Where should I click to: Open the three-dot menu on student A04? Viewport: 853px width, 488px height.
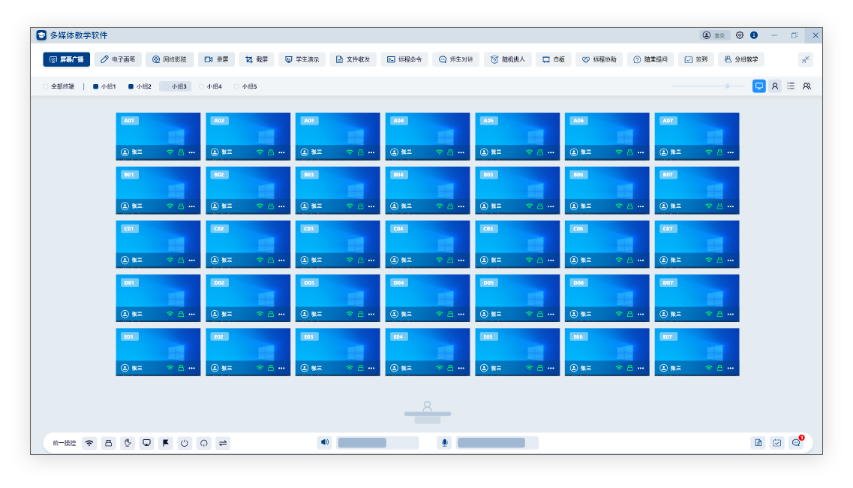[461, 152]
